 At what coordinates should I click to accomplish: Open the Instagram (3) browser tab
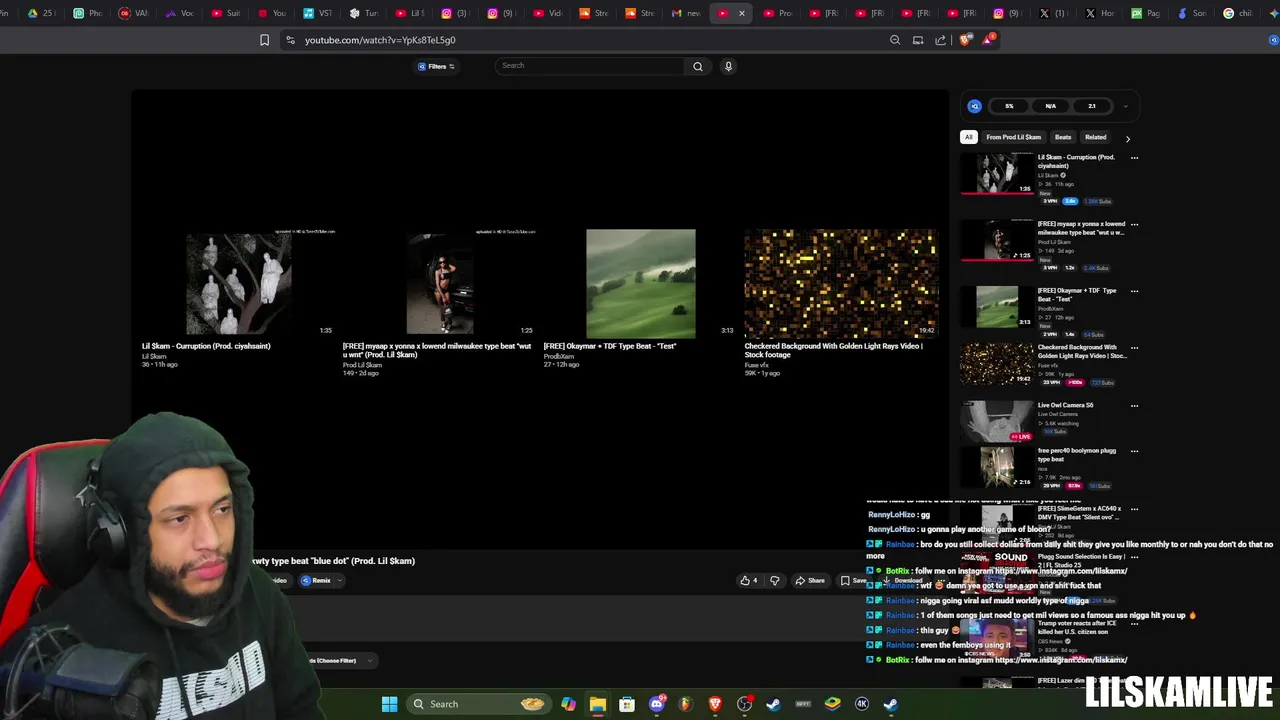click(454, 13)
